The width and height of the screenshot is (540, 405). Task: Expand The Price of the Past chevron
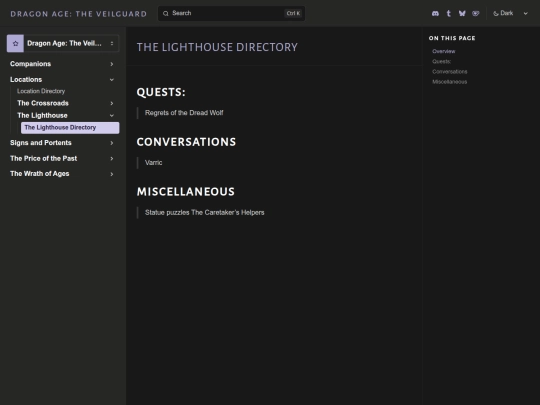click(112, 158)
